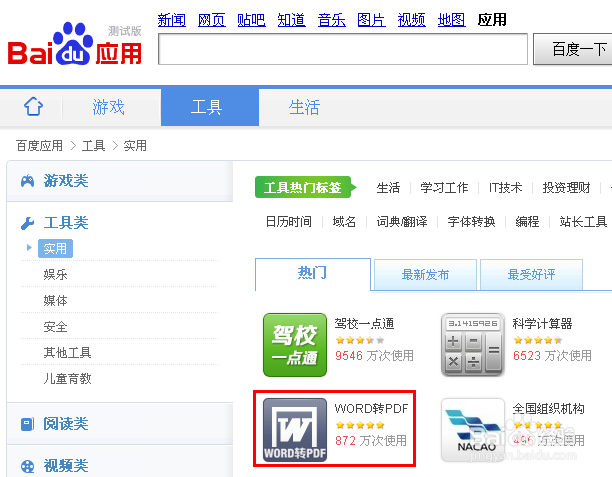Open the 图片 top link
This screenshot has width=612, height=477.
point(371,20)
